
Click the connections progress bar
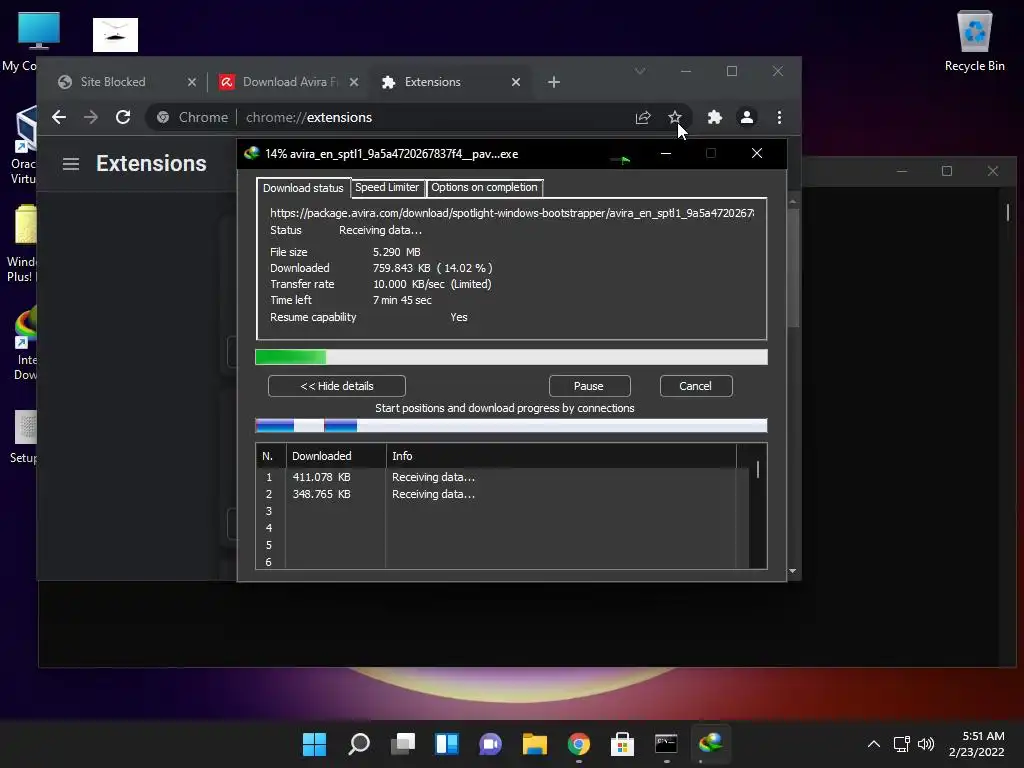tap(511, 426)
